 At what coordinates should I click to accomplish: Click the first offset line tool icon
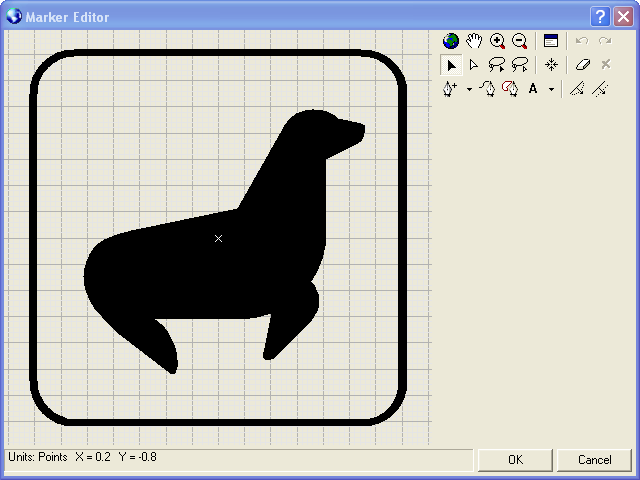point(577,89)
